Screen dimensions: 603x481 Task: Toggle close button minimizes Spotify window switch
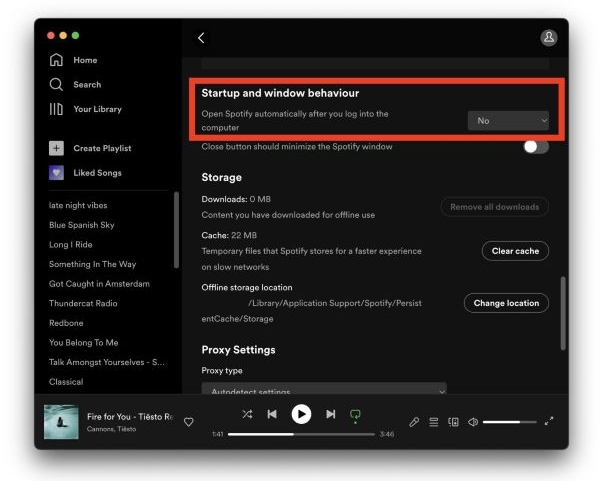point(535,147)
